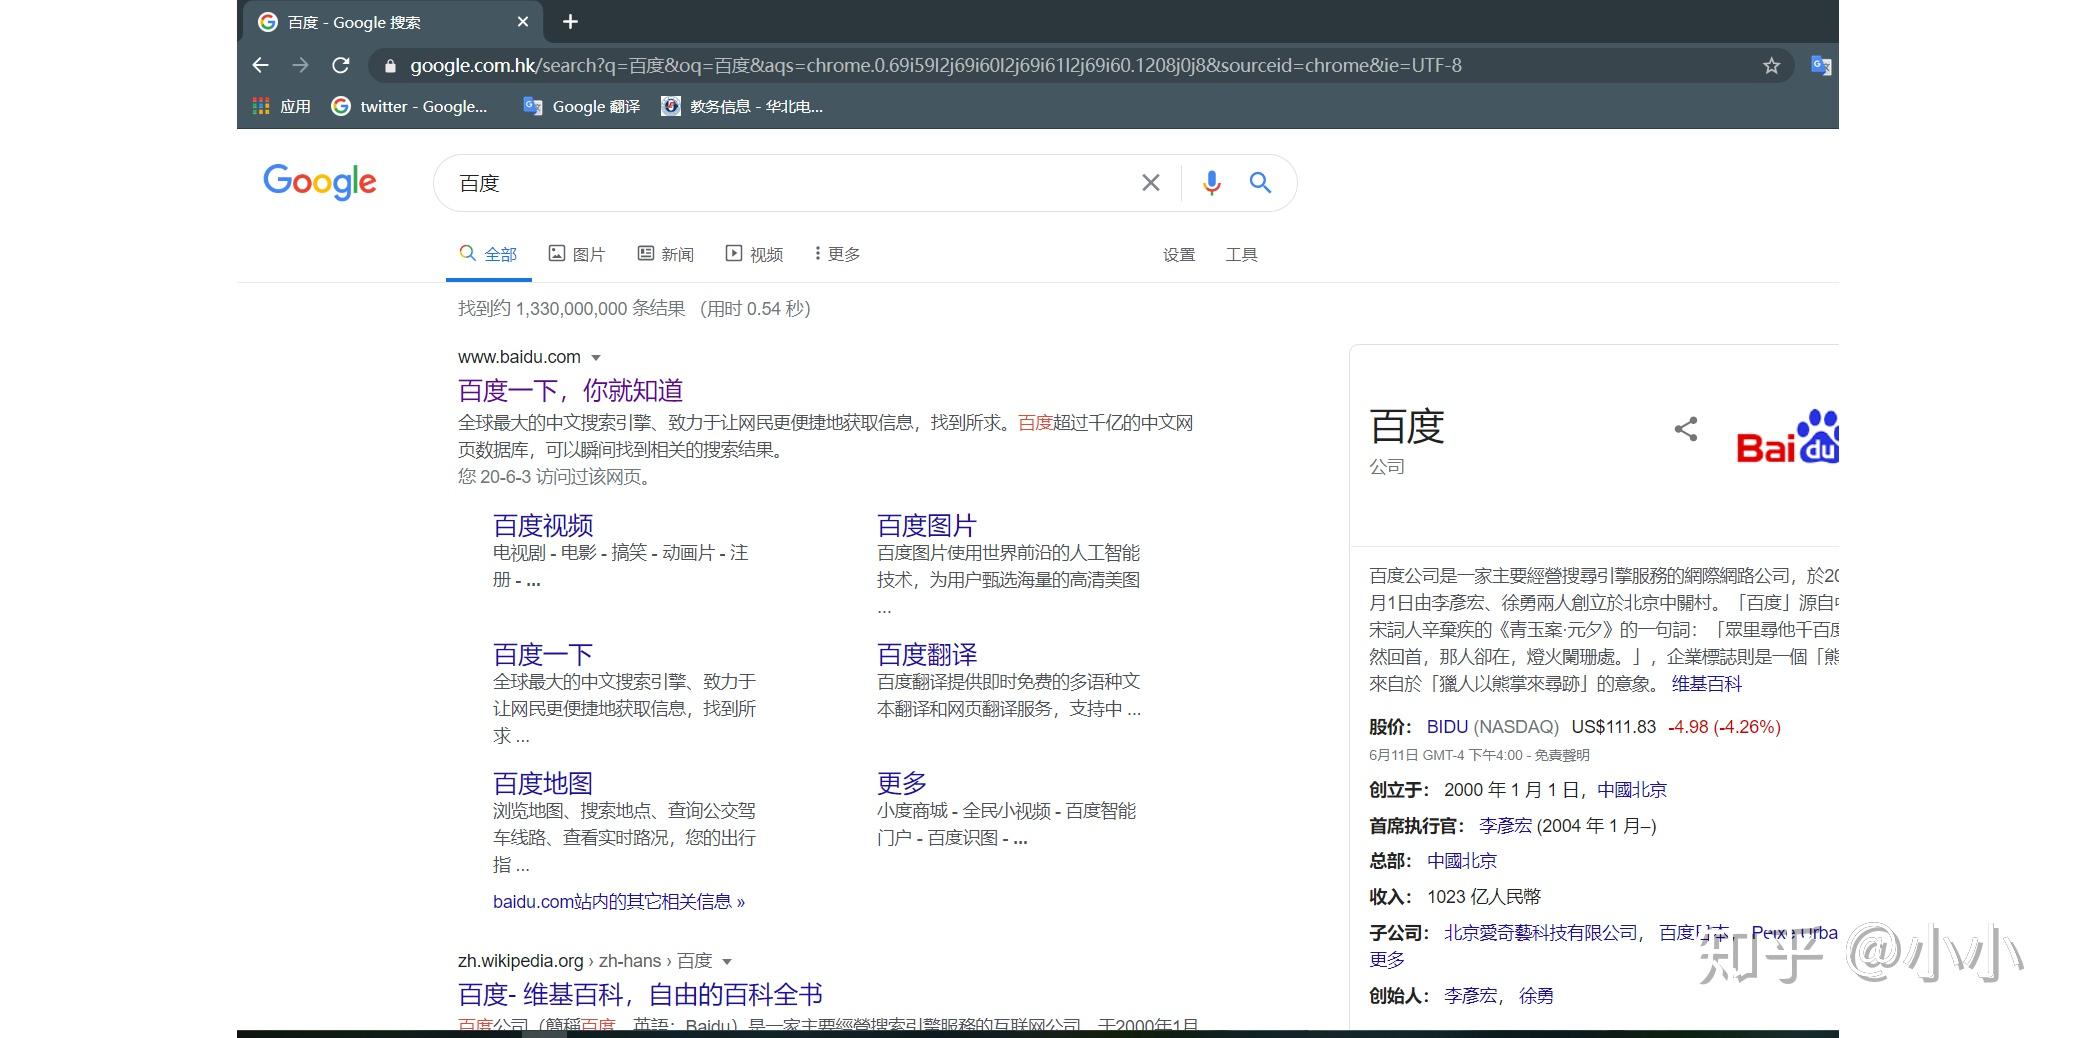The width and height of the screenshot is (2076, 1038).
Task: Reload the current page
Action: click(x=341, y=65)
